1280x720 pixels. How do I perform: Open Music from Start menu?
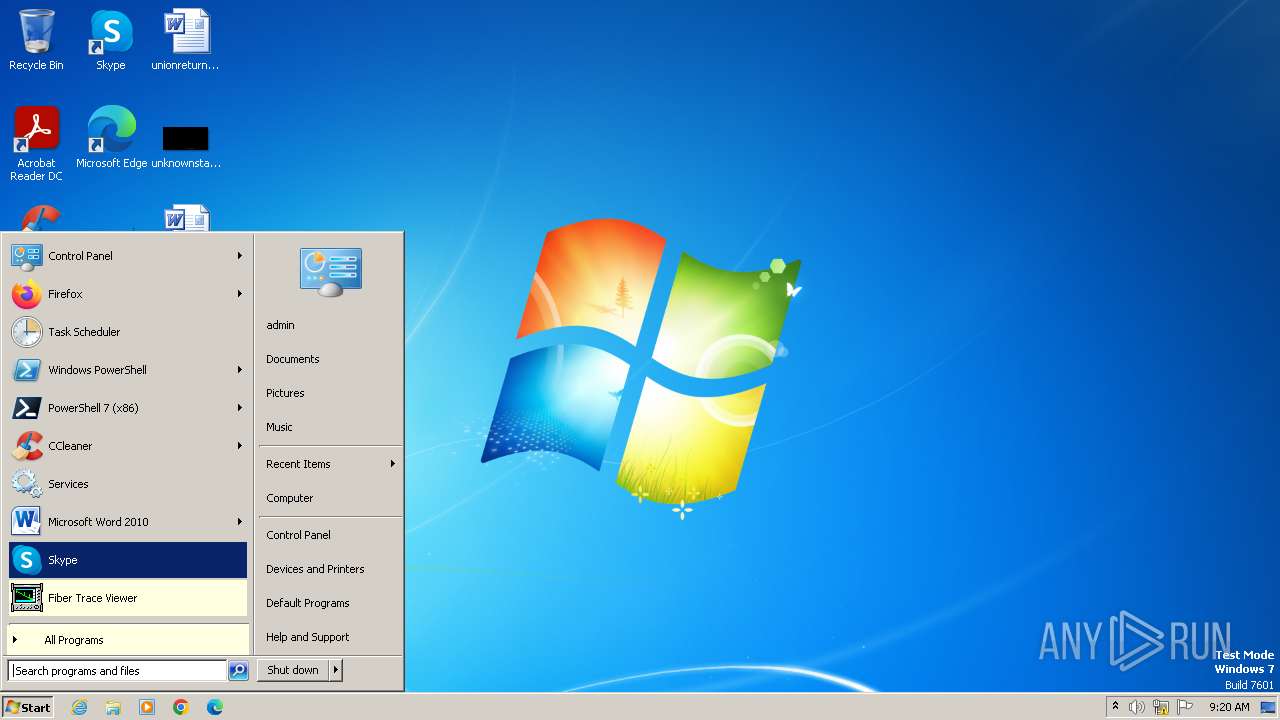330,427
